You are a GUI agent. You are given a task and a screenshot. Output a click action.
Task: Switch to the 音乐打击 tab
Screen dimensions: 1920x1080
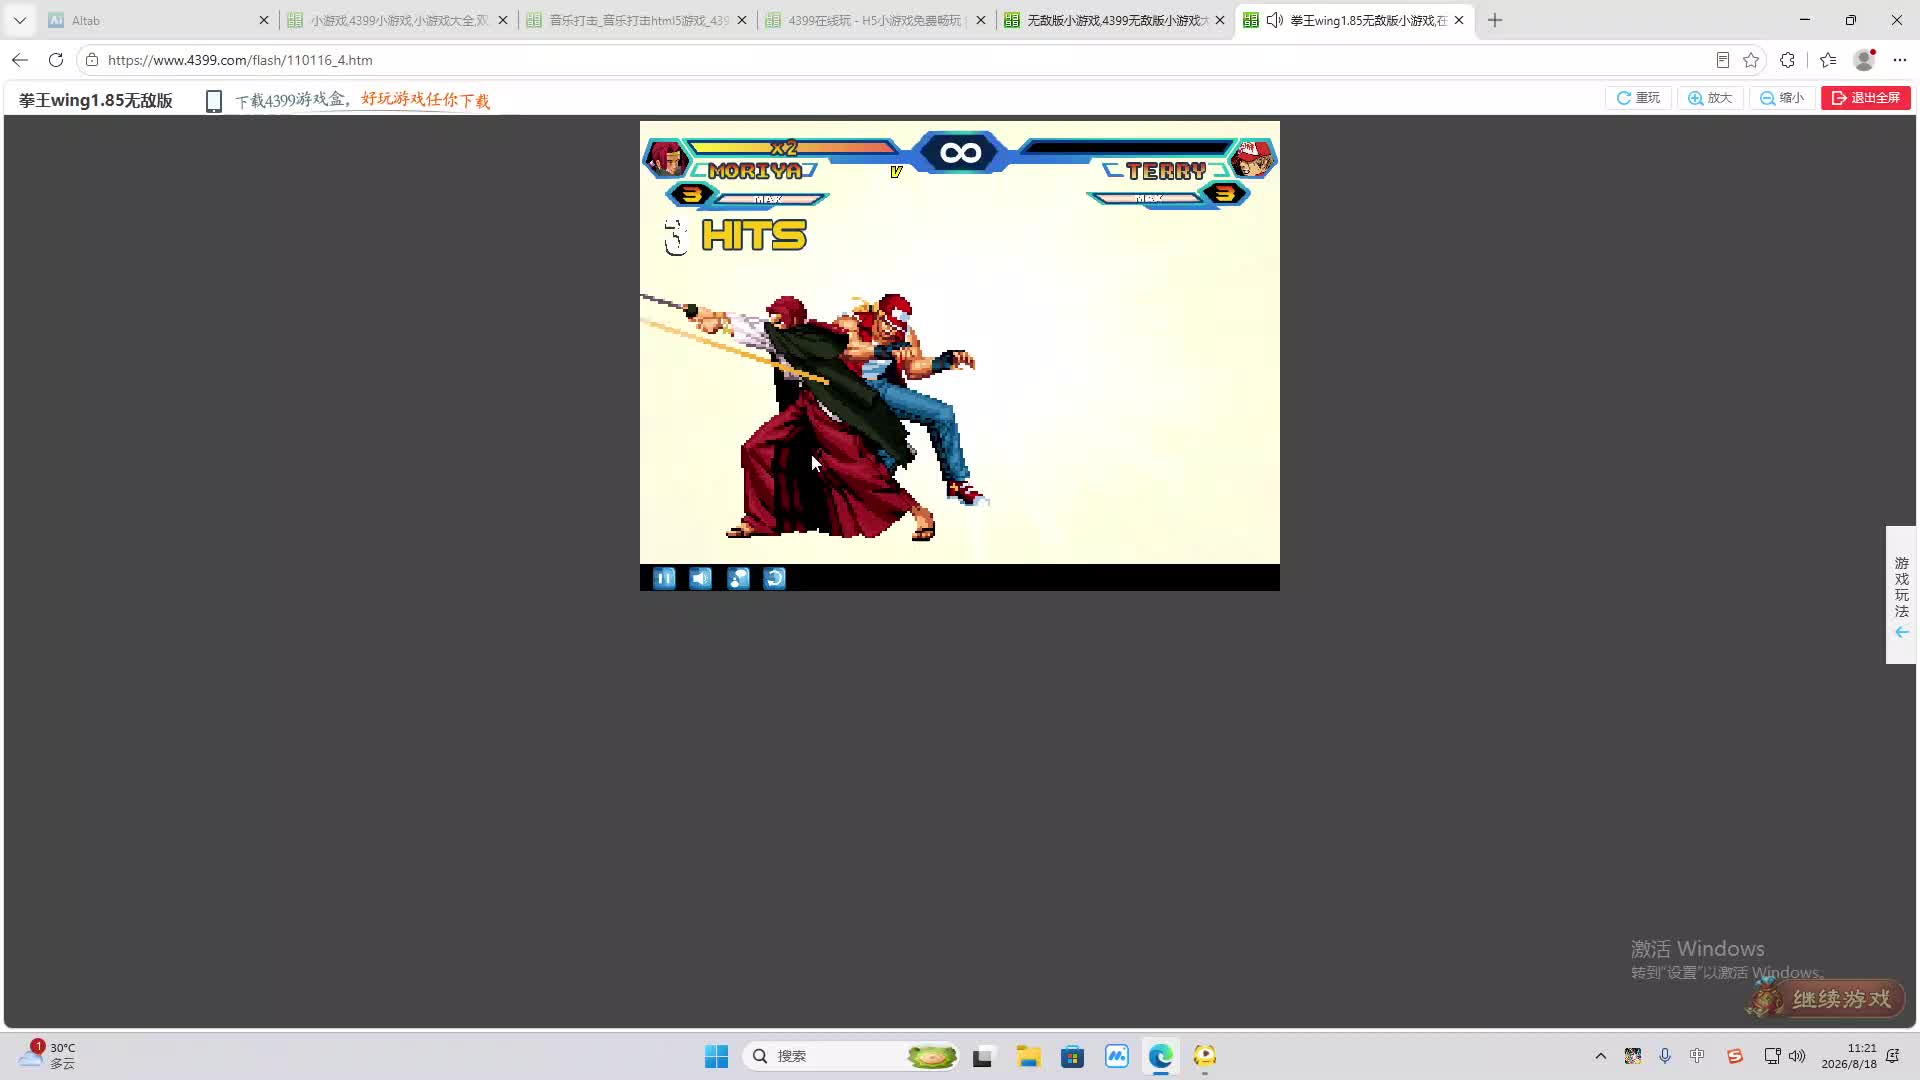click(636, 20)
